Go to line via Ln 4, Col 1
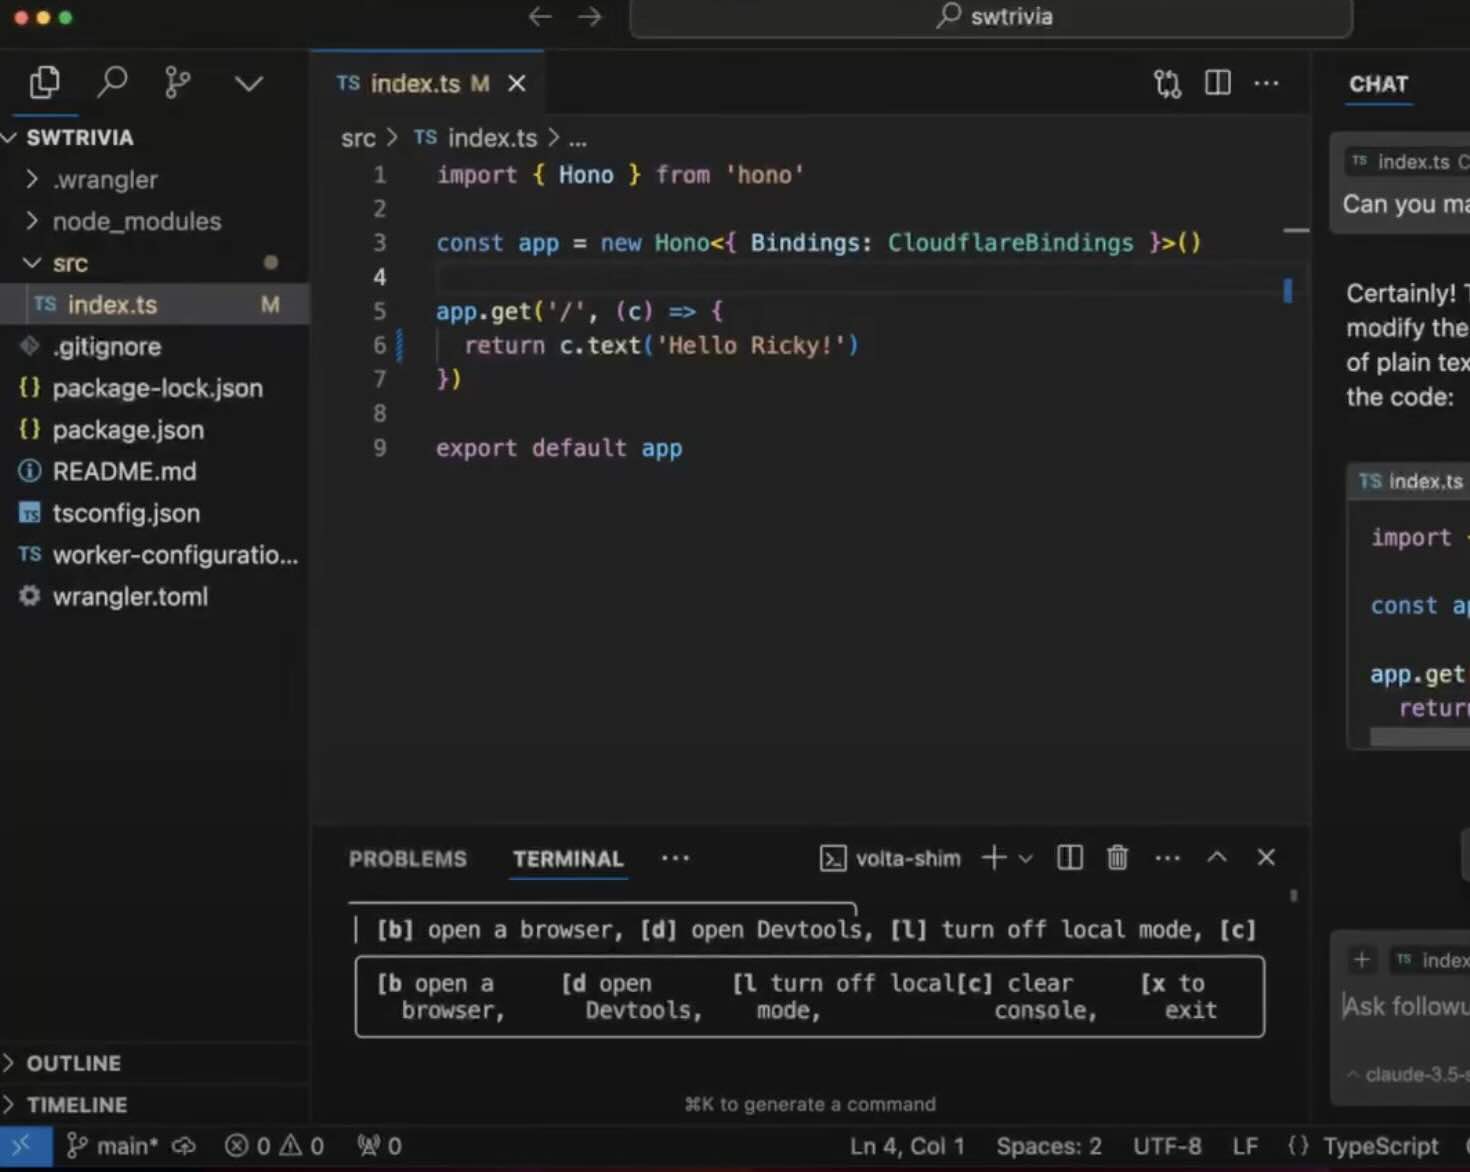The image size is (1470, 1172). pos(907,1146)
